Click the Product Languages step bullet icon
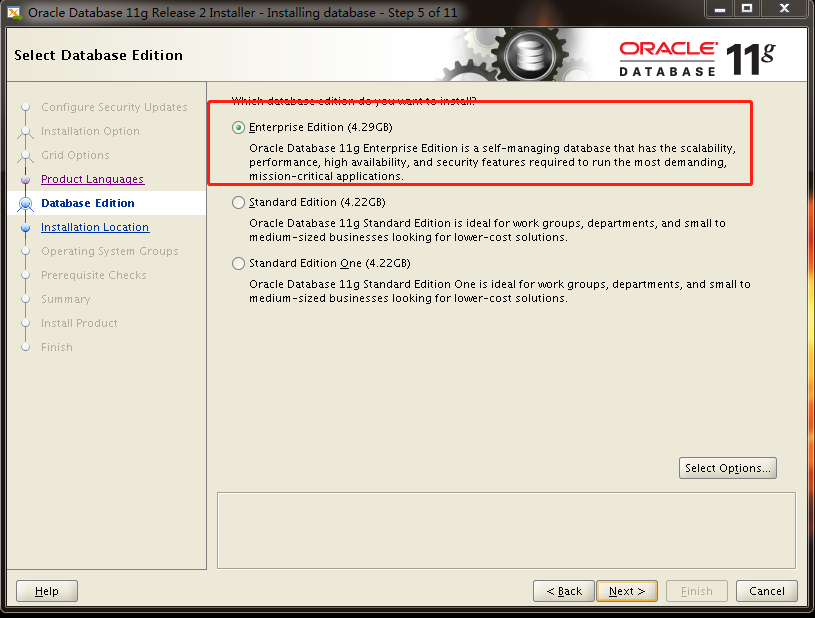The height and width of the screenshot is (618, 815). pos(25,180)
